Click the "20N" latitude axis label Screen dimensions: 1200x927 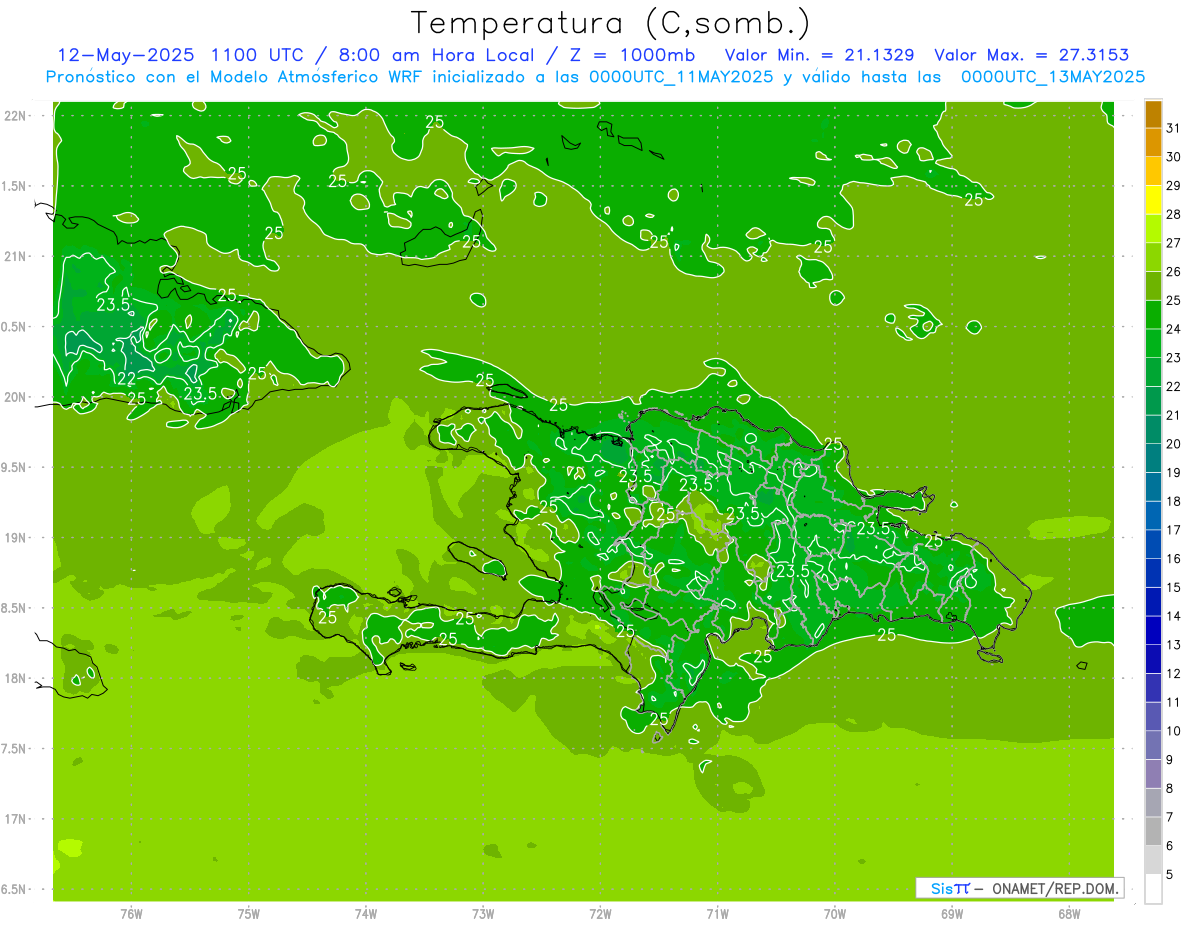pos(16,397)
